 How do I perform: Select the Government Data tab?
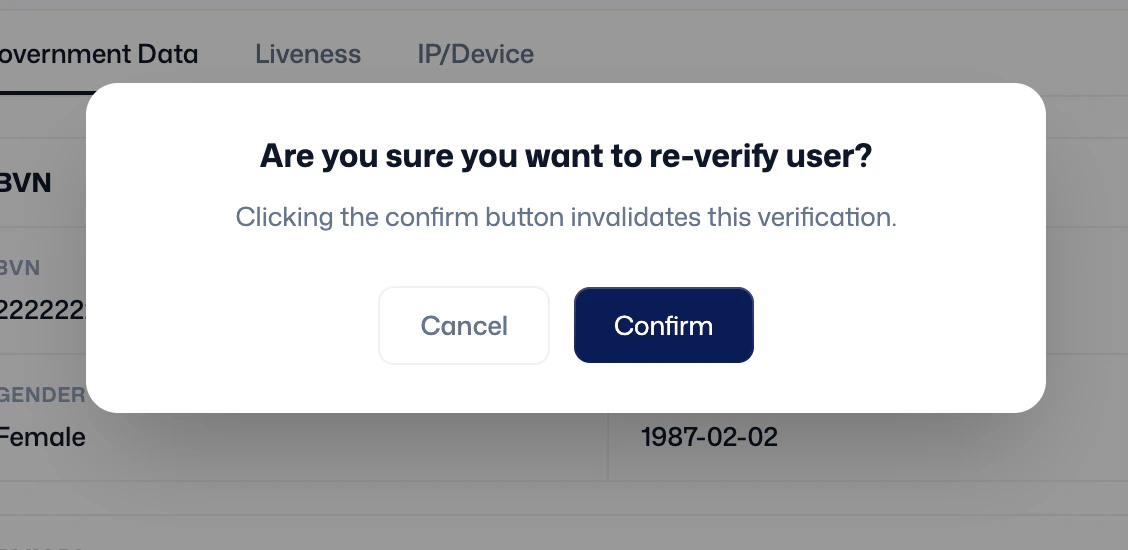99,54
